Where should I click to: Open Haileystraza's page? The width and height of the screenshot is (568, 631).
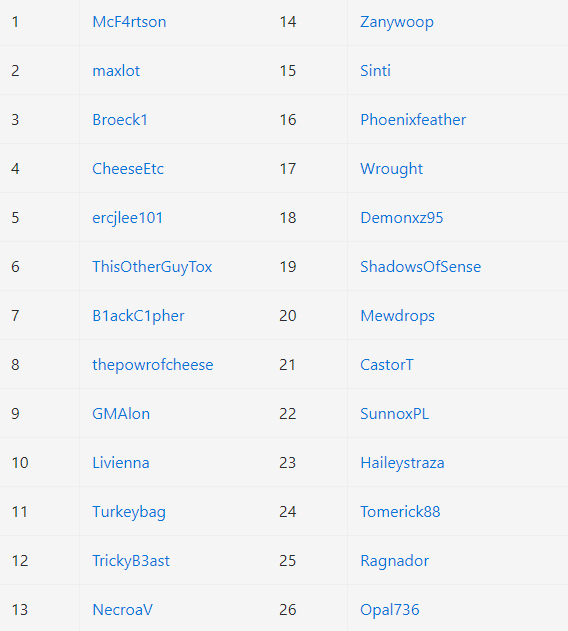pos(402,464)
